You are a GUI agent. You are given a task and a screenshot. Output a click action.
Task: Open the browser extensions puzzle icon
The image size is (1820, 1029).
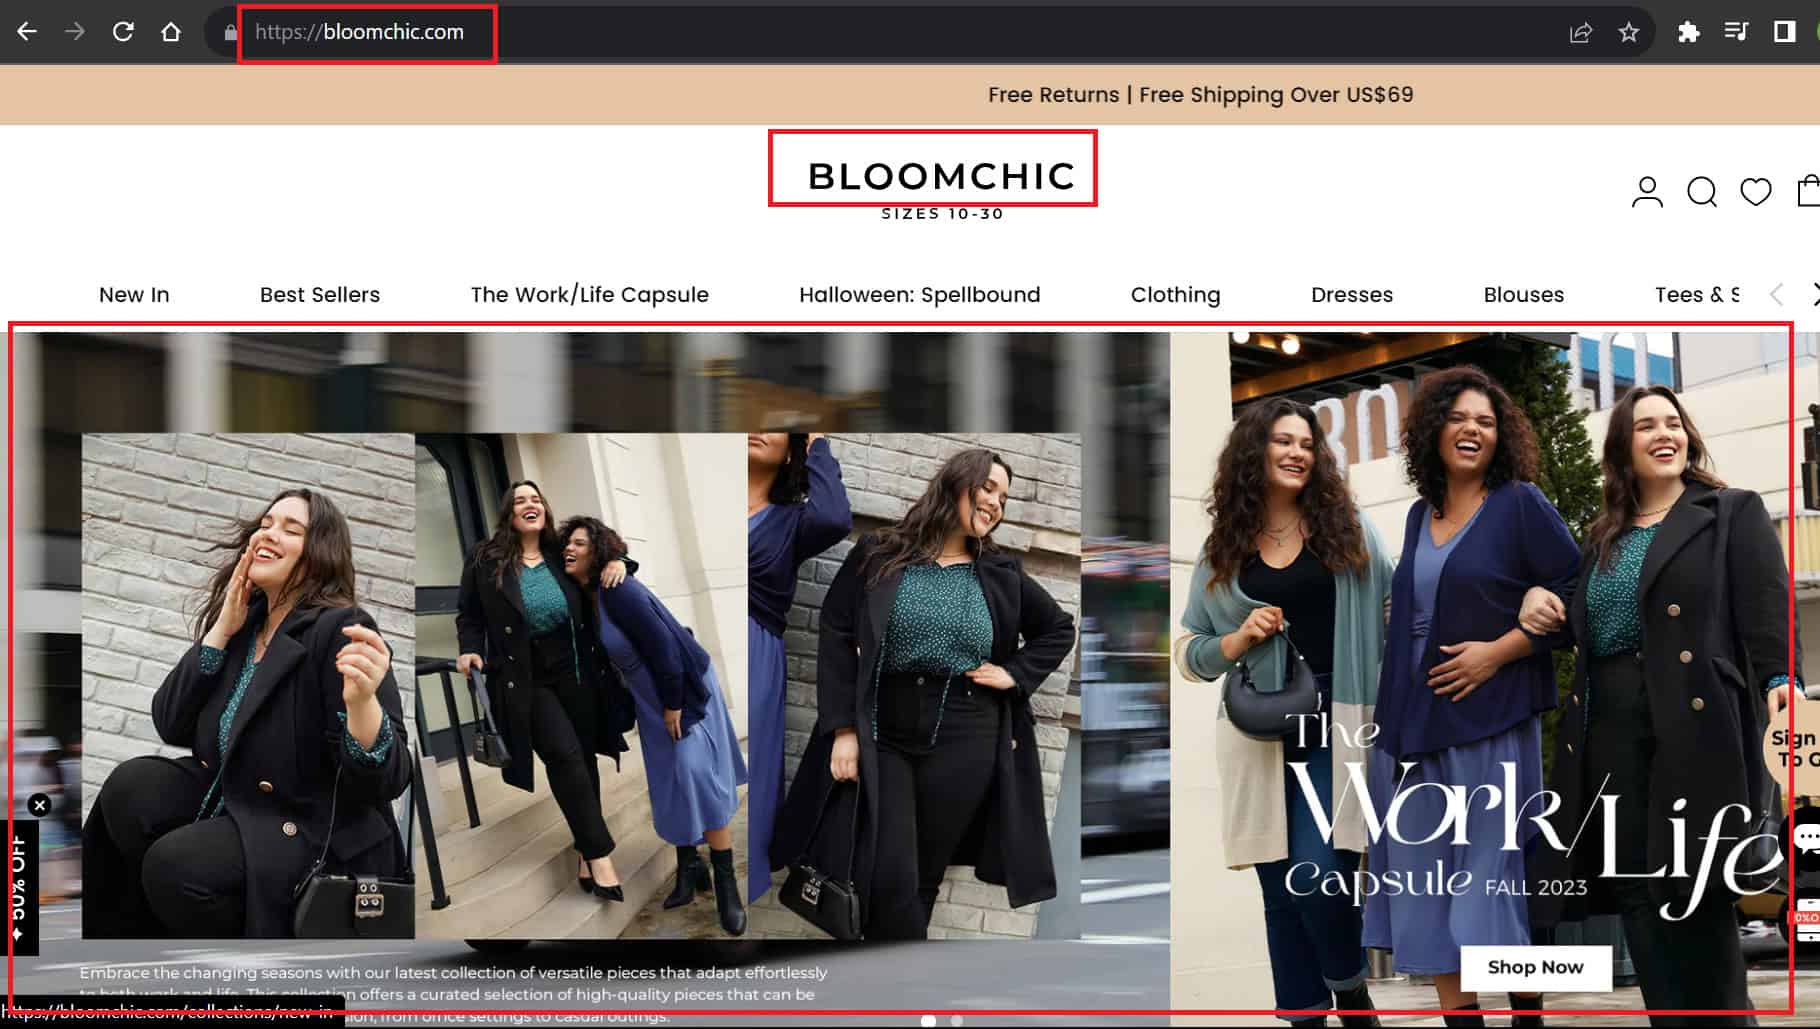1689,32
